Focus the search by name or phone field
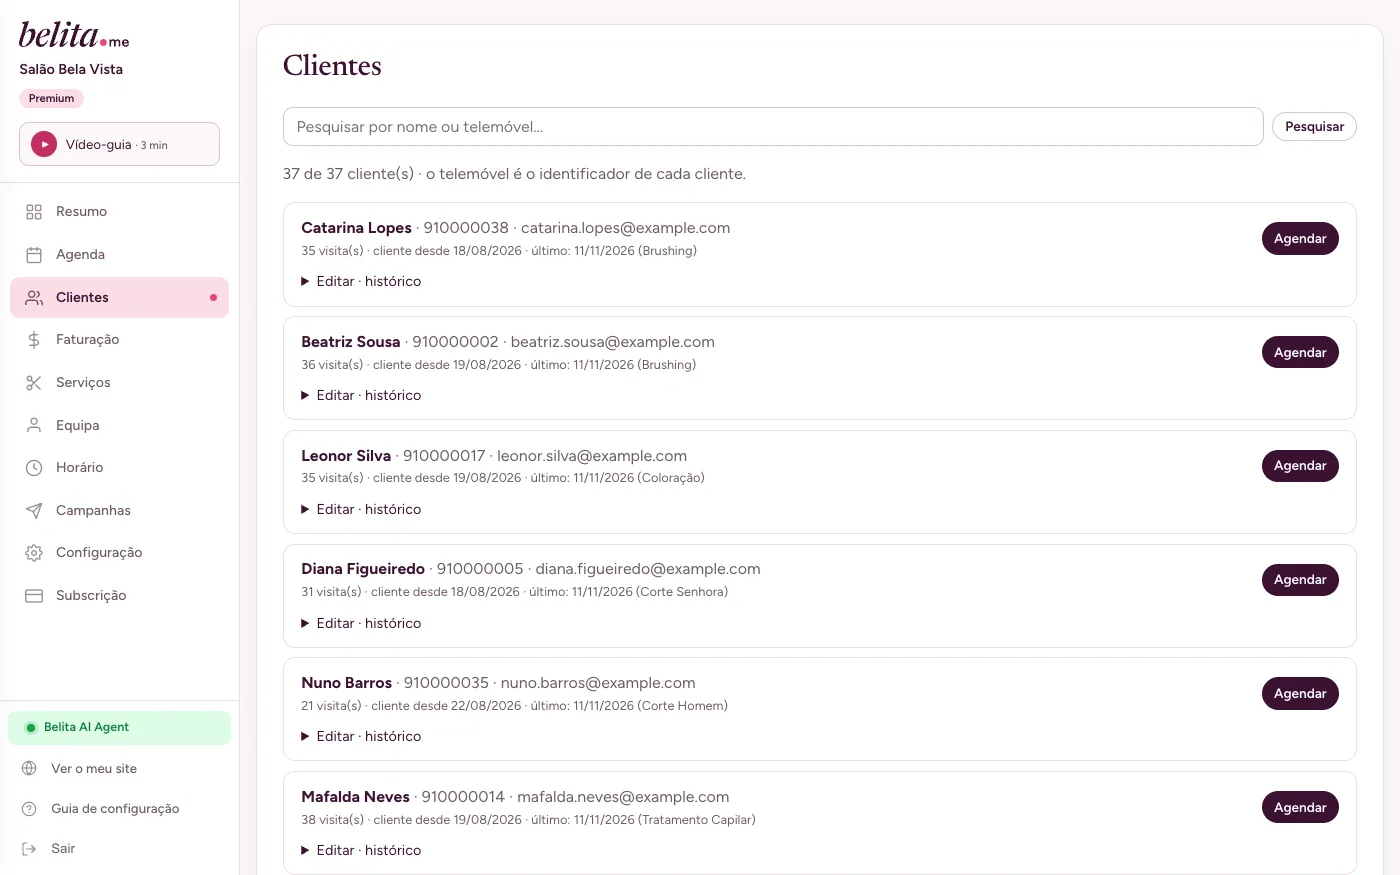This screenshot has width=1400, height=875. point(773,127)
